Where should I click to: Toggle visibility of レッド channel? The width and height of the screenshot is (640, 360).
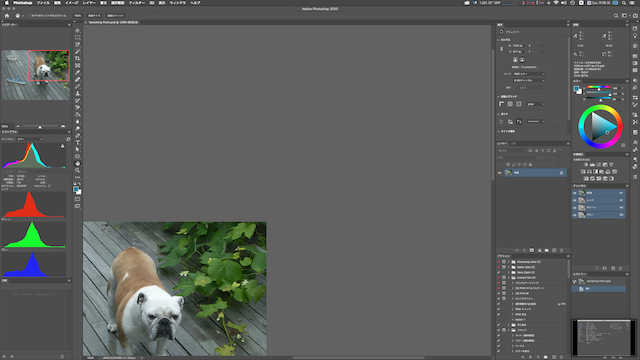pos(575,200)
